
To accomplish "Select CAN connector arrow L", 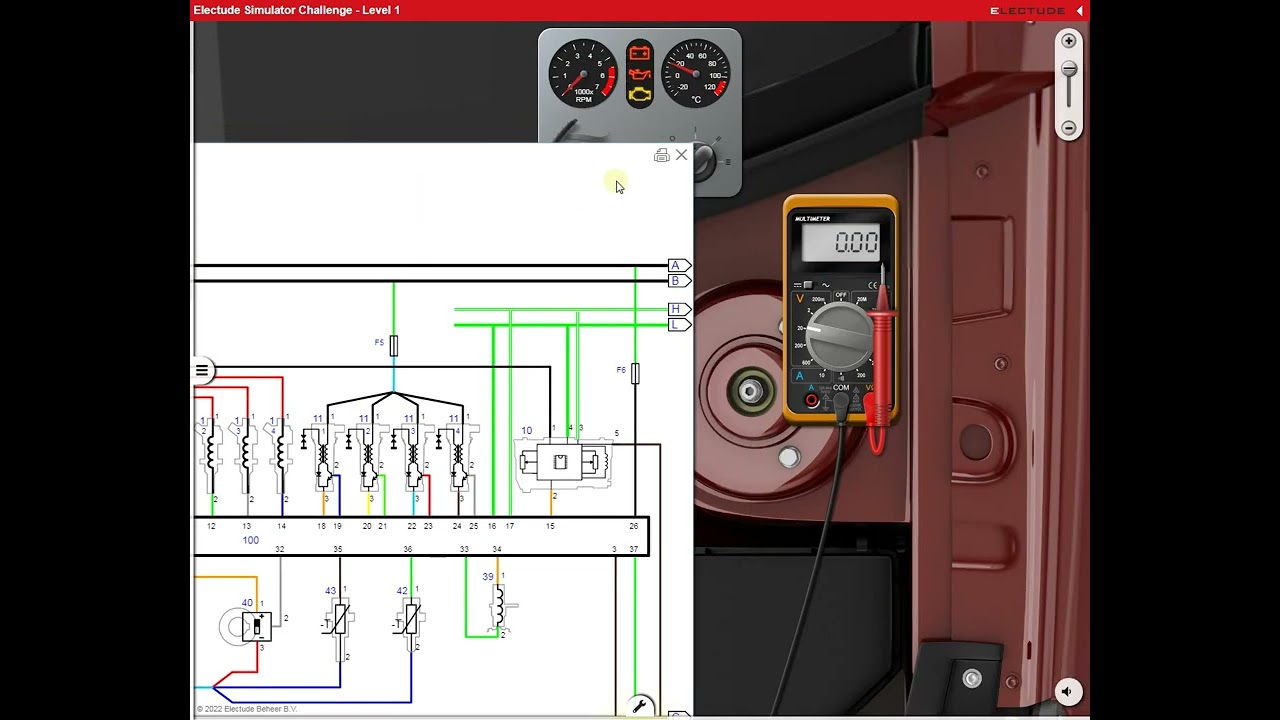I will (679, 325).
